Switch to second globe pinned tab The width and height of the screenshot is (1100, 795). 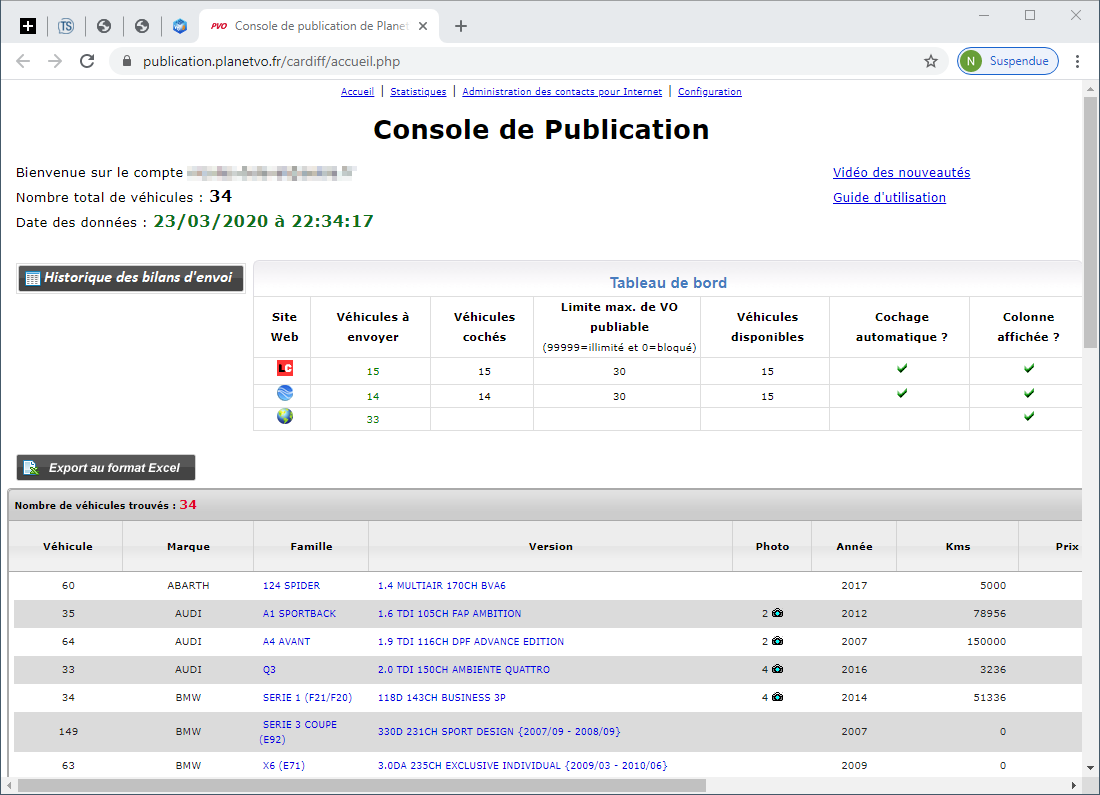coord(142,26)
